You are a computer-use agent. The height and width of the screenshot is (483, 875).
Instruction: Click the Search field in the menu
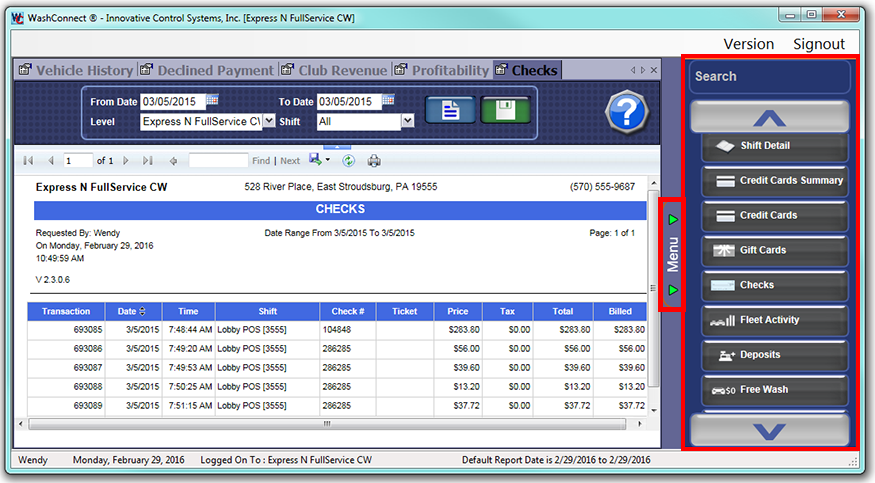click(x=769, y=77)
